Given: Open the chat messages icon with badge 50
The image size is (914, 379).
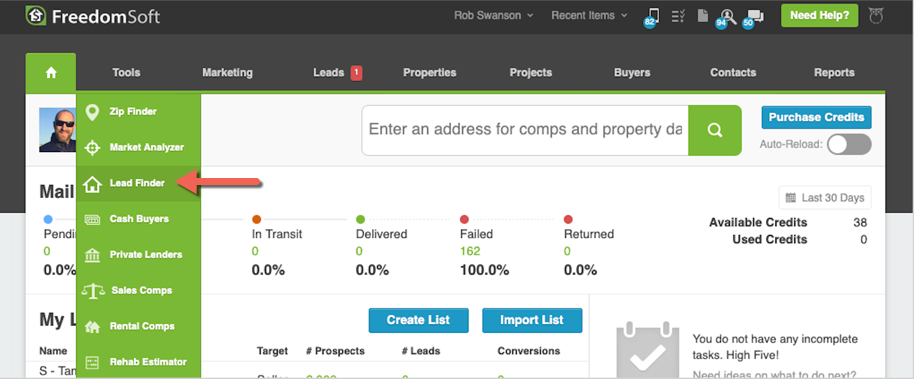Looking at the screenshot, I should click(754, 18).
